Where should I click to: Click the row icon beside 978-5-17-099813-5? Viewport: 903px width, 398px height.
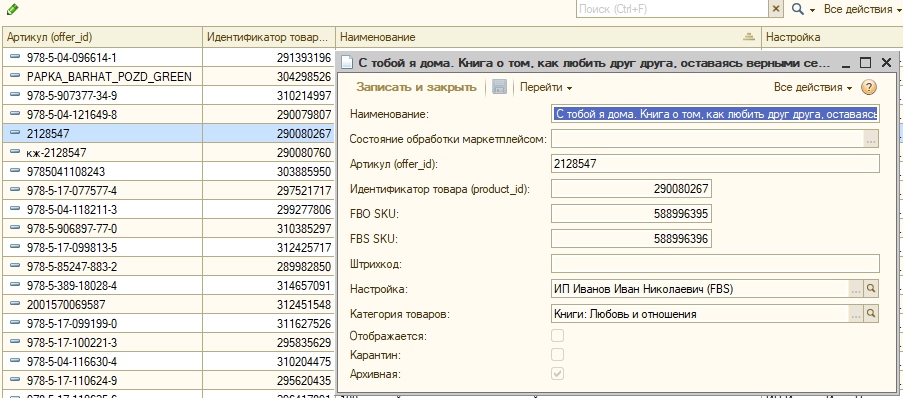tap(16, 247)
